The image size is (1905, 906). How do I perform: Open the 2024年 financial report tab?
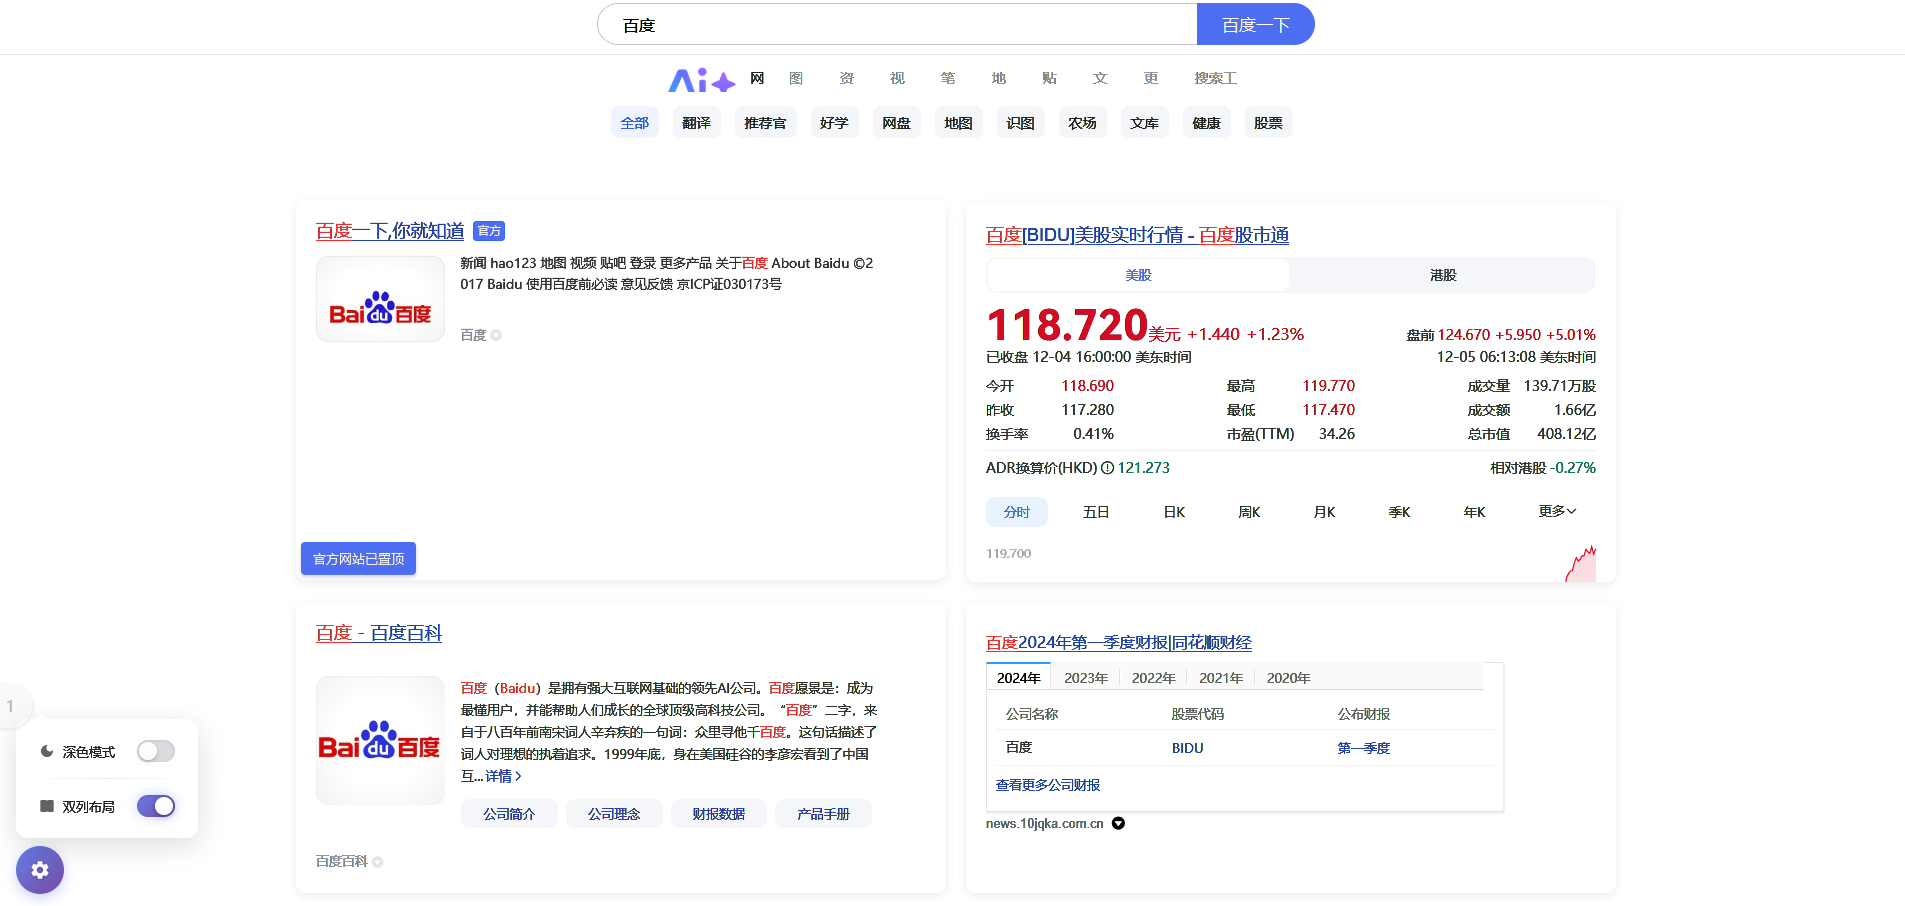[x=1019, y=677]
